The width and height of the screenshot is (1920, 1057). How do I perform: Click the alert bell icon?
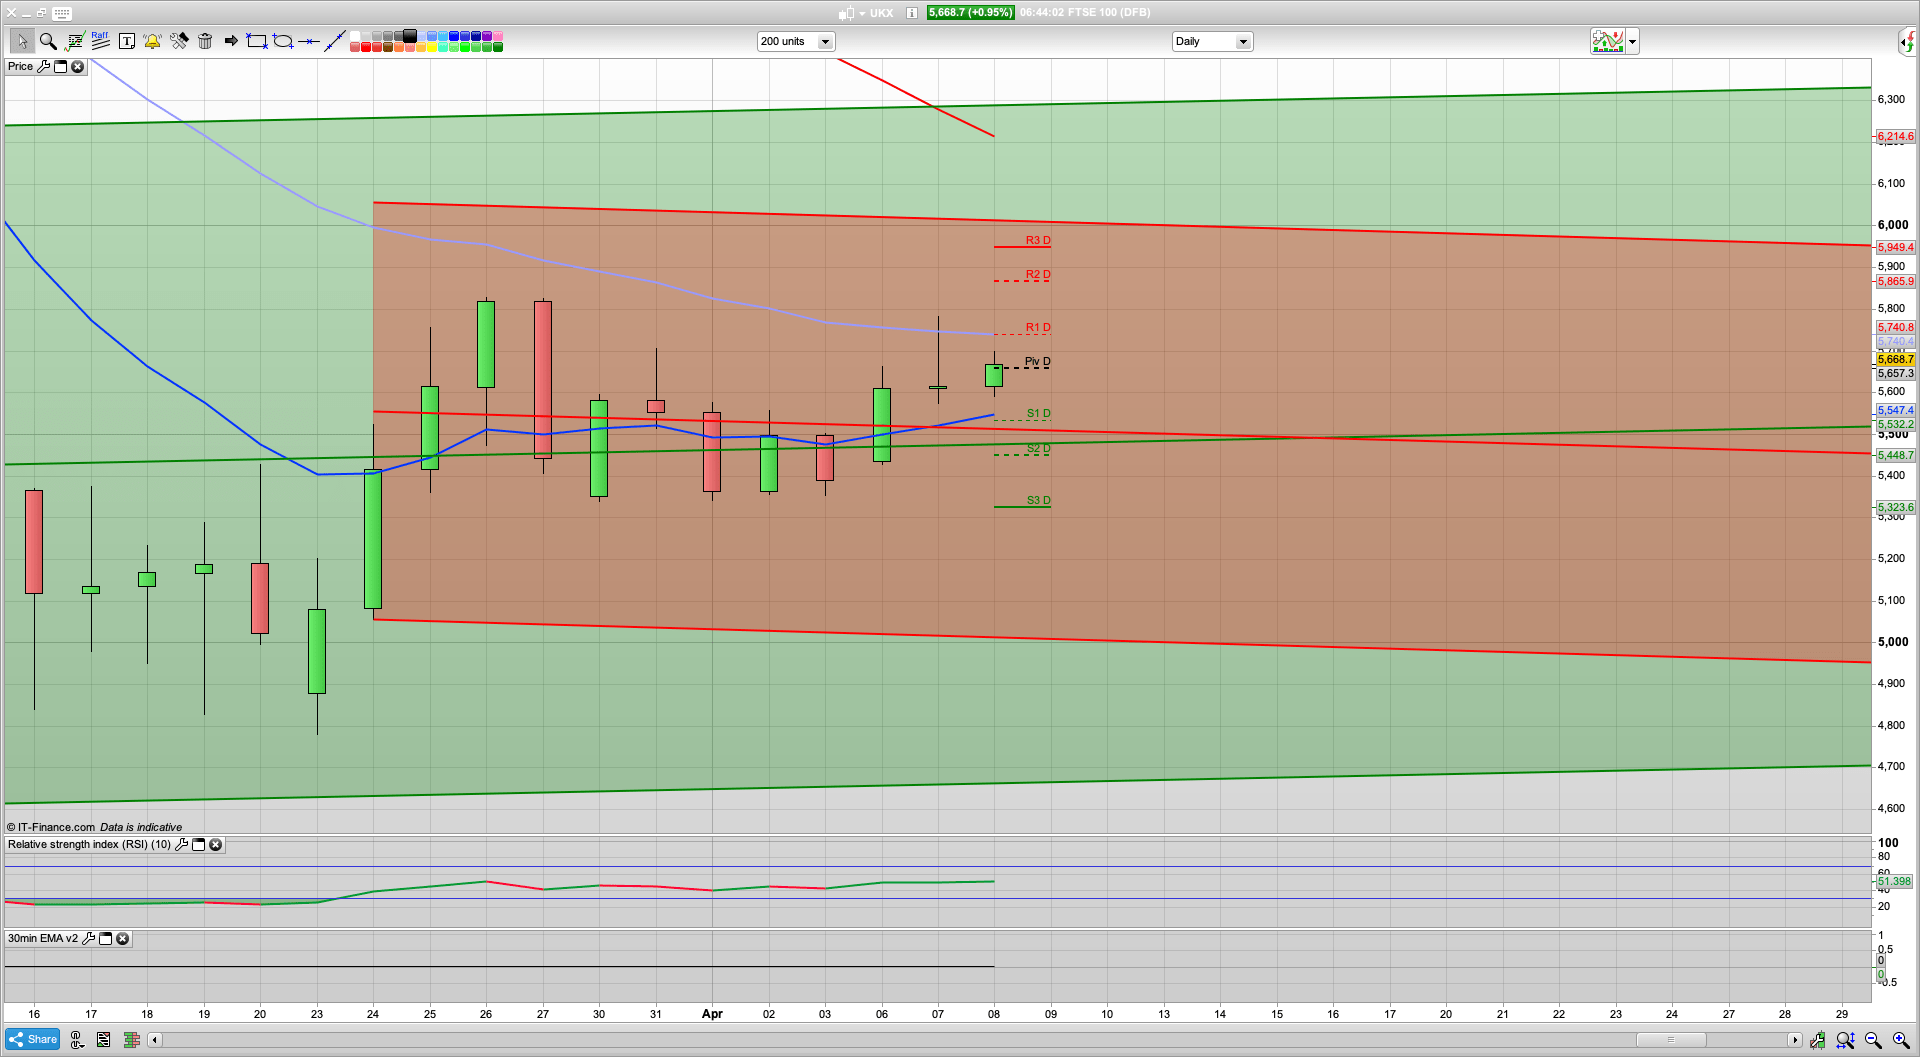(x=152, y=41)
